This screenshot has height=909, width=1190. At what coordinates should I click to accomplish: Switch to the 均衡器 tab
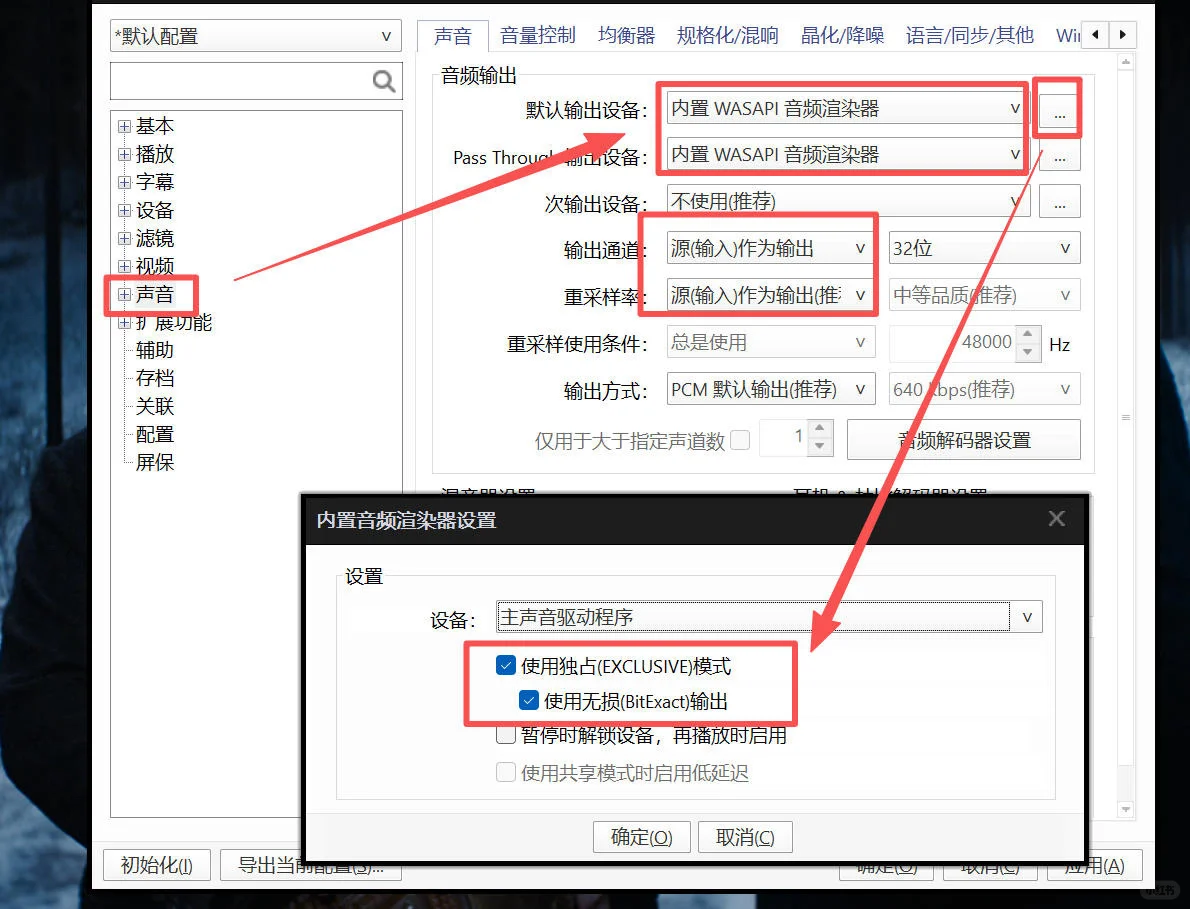click(x=626, y=33)
